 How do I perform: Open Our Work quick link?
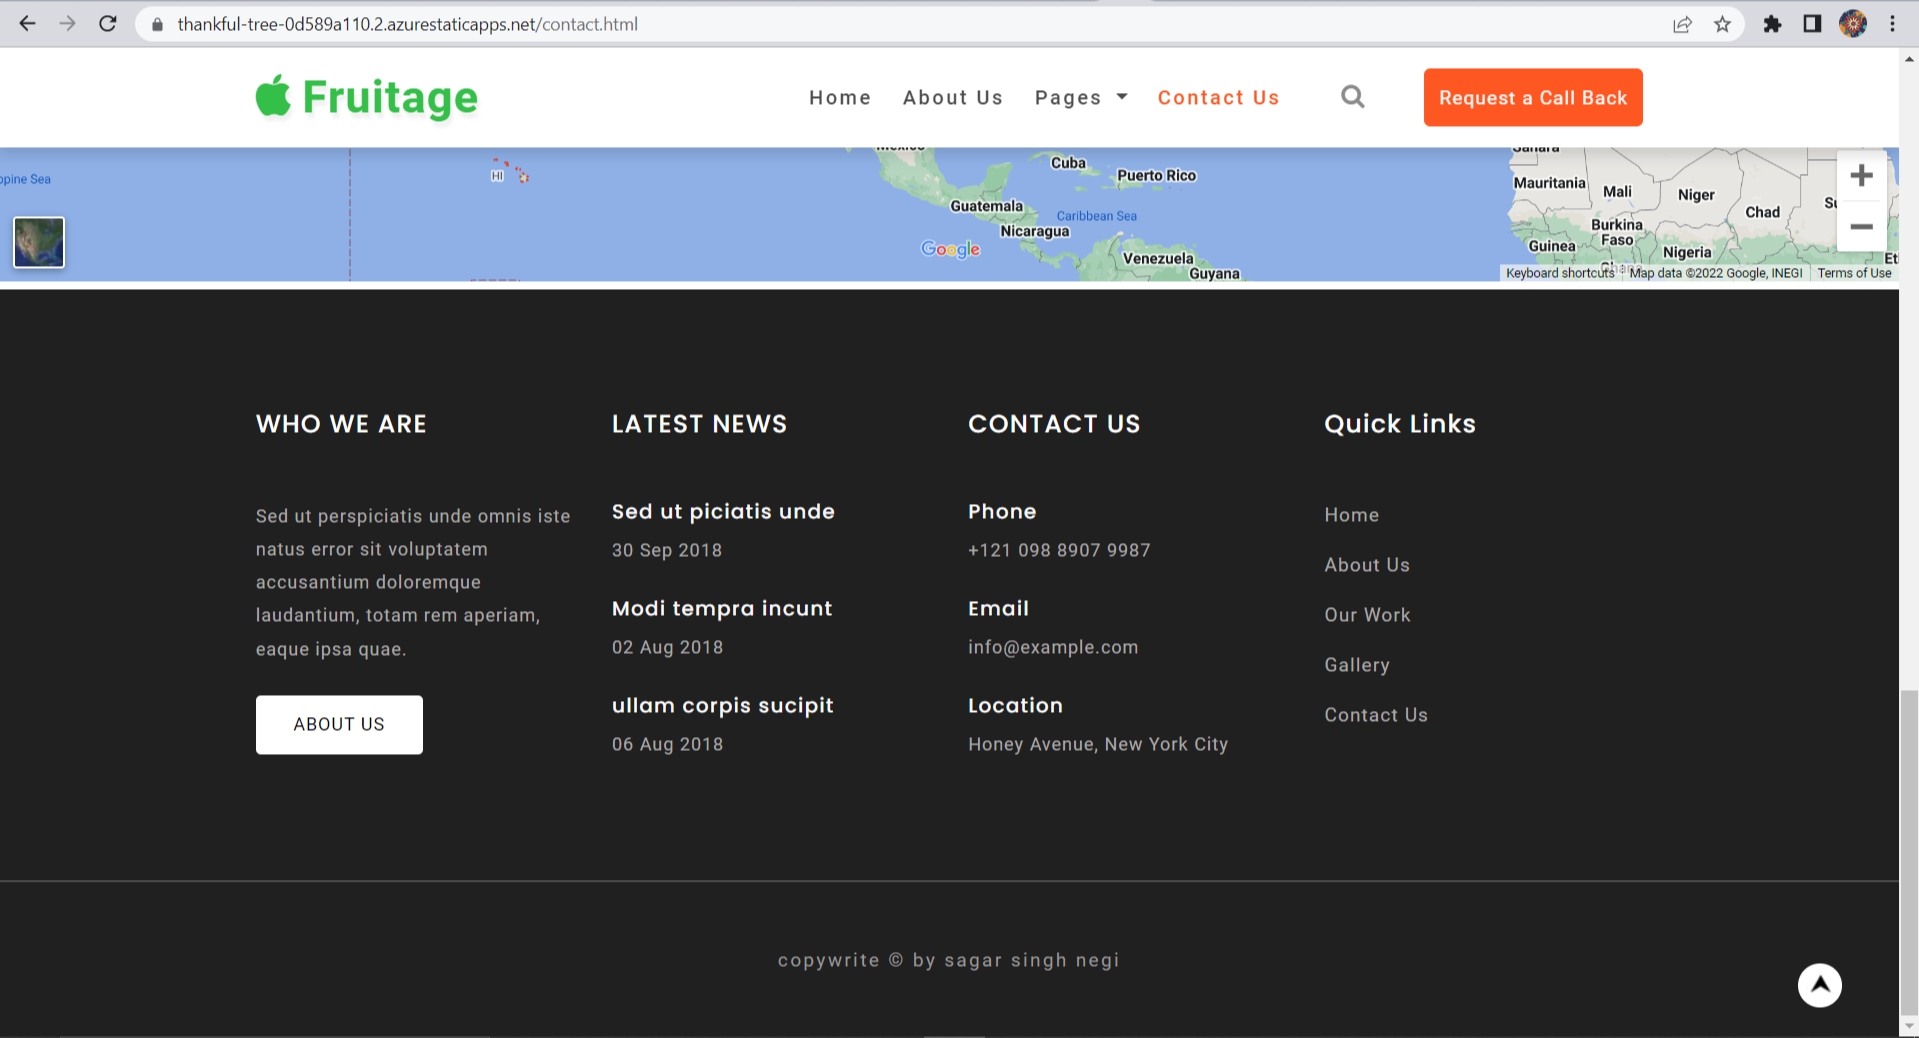tap(1367, 615)
